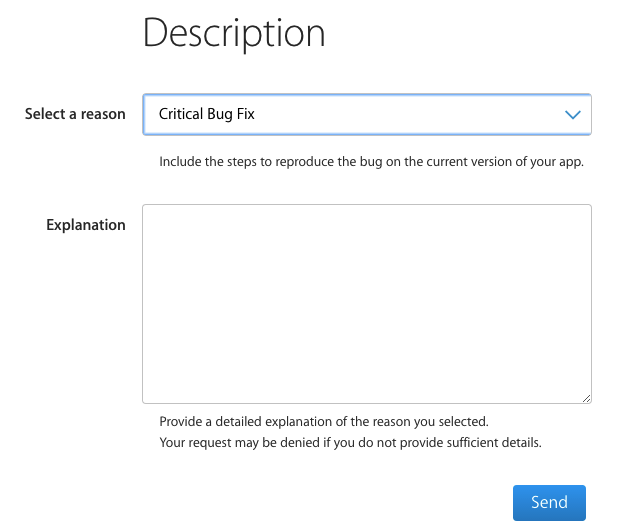This screenshot has width=640, height=527.
Task: Click the Send button
Action: (x=549, y=503)
